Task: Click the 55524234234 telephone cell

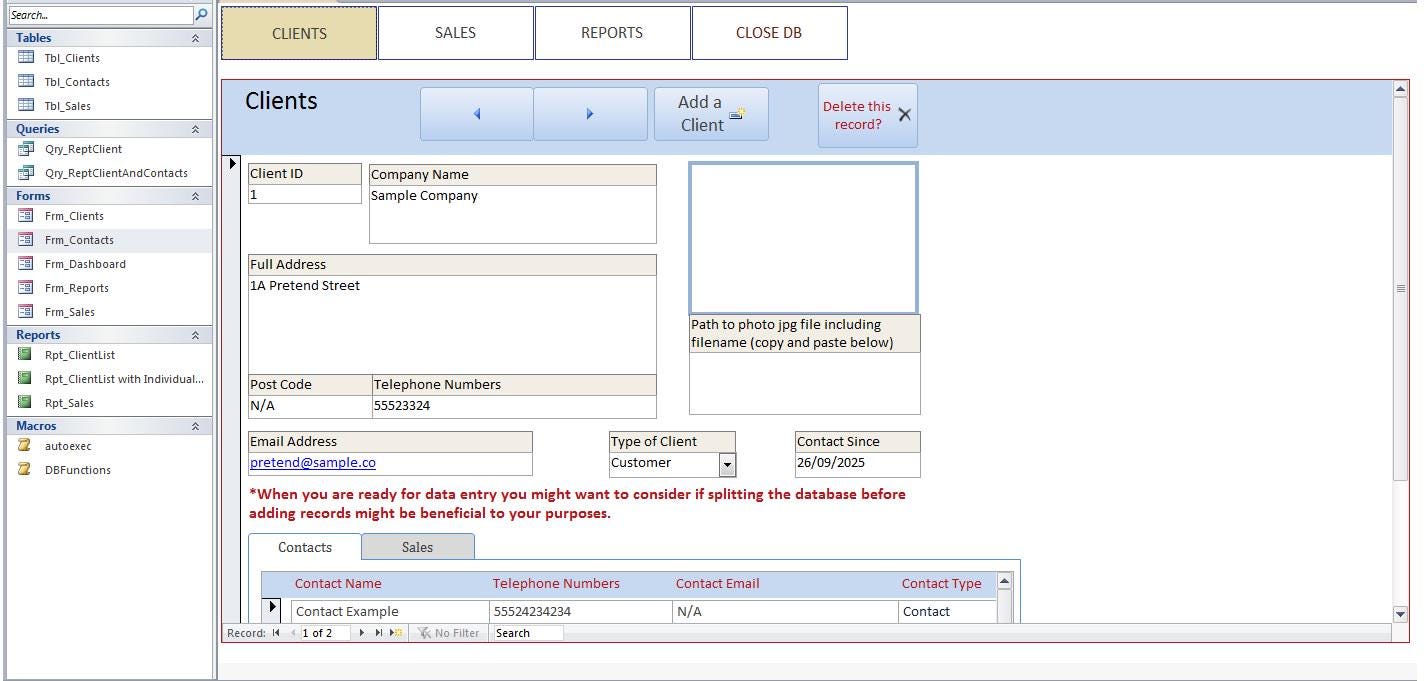Action: (x=581, y=611)
